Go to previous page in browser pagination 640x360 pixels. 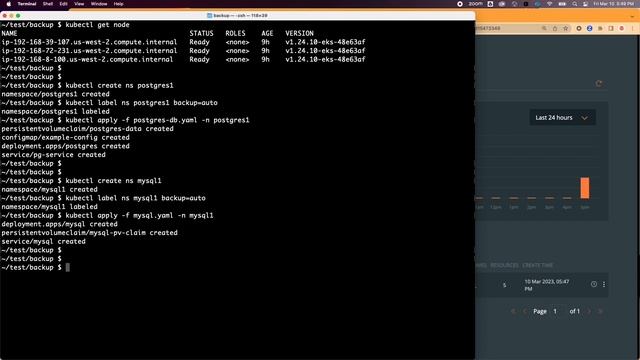click(524, 311)
